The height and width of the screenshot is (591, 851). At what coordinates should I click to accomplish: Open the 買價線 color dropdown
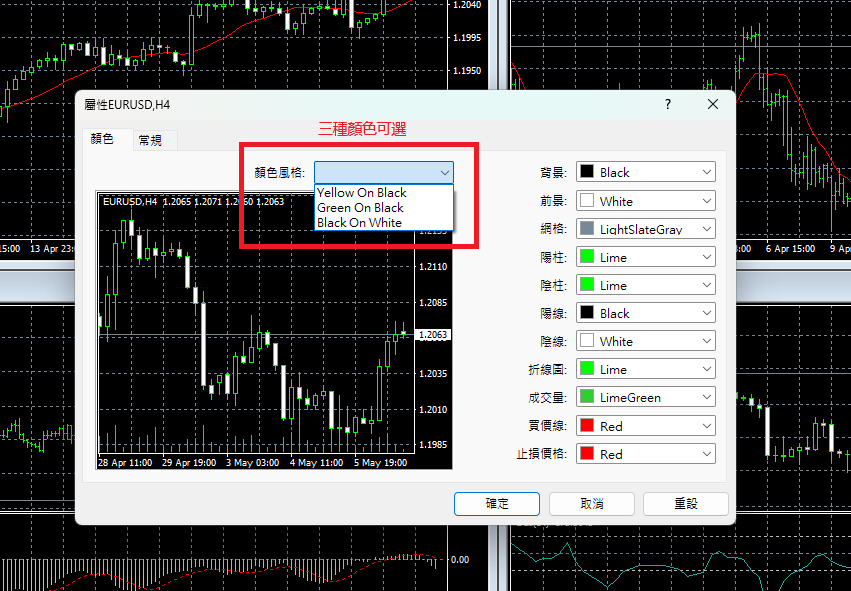(x=646, y=425)
